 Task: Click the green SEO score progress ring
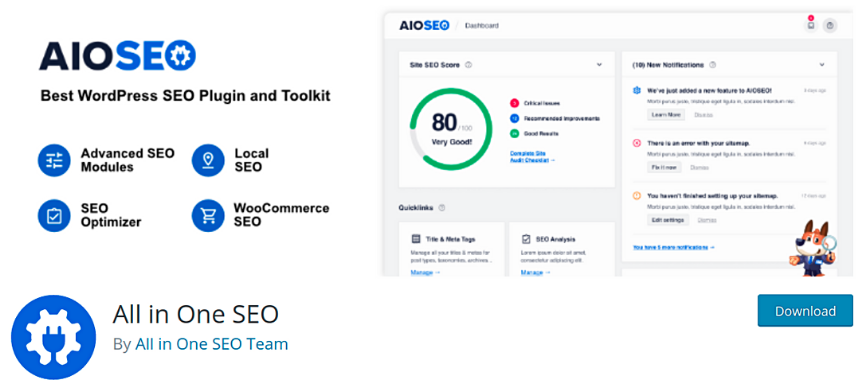451,129
